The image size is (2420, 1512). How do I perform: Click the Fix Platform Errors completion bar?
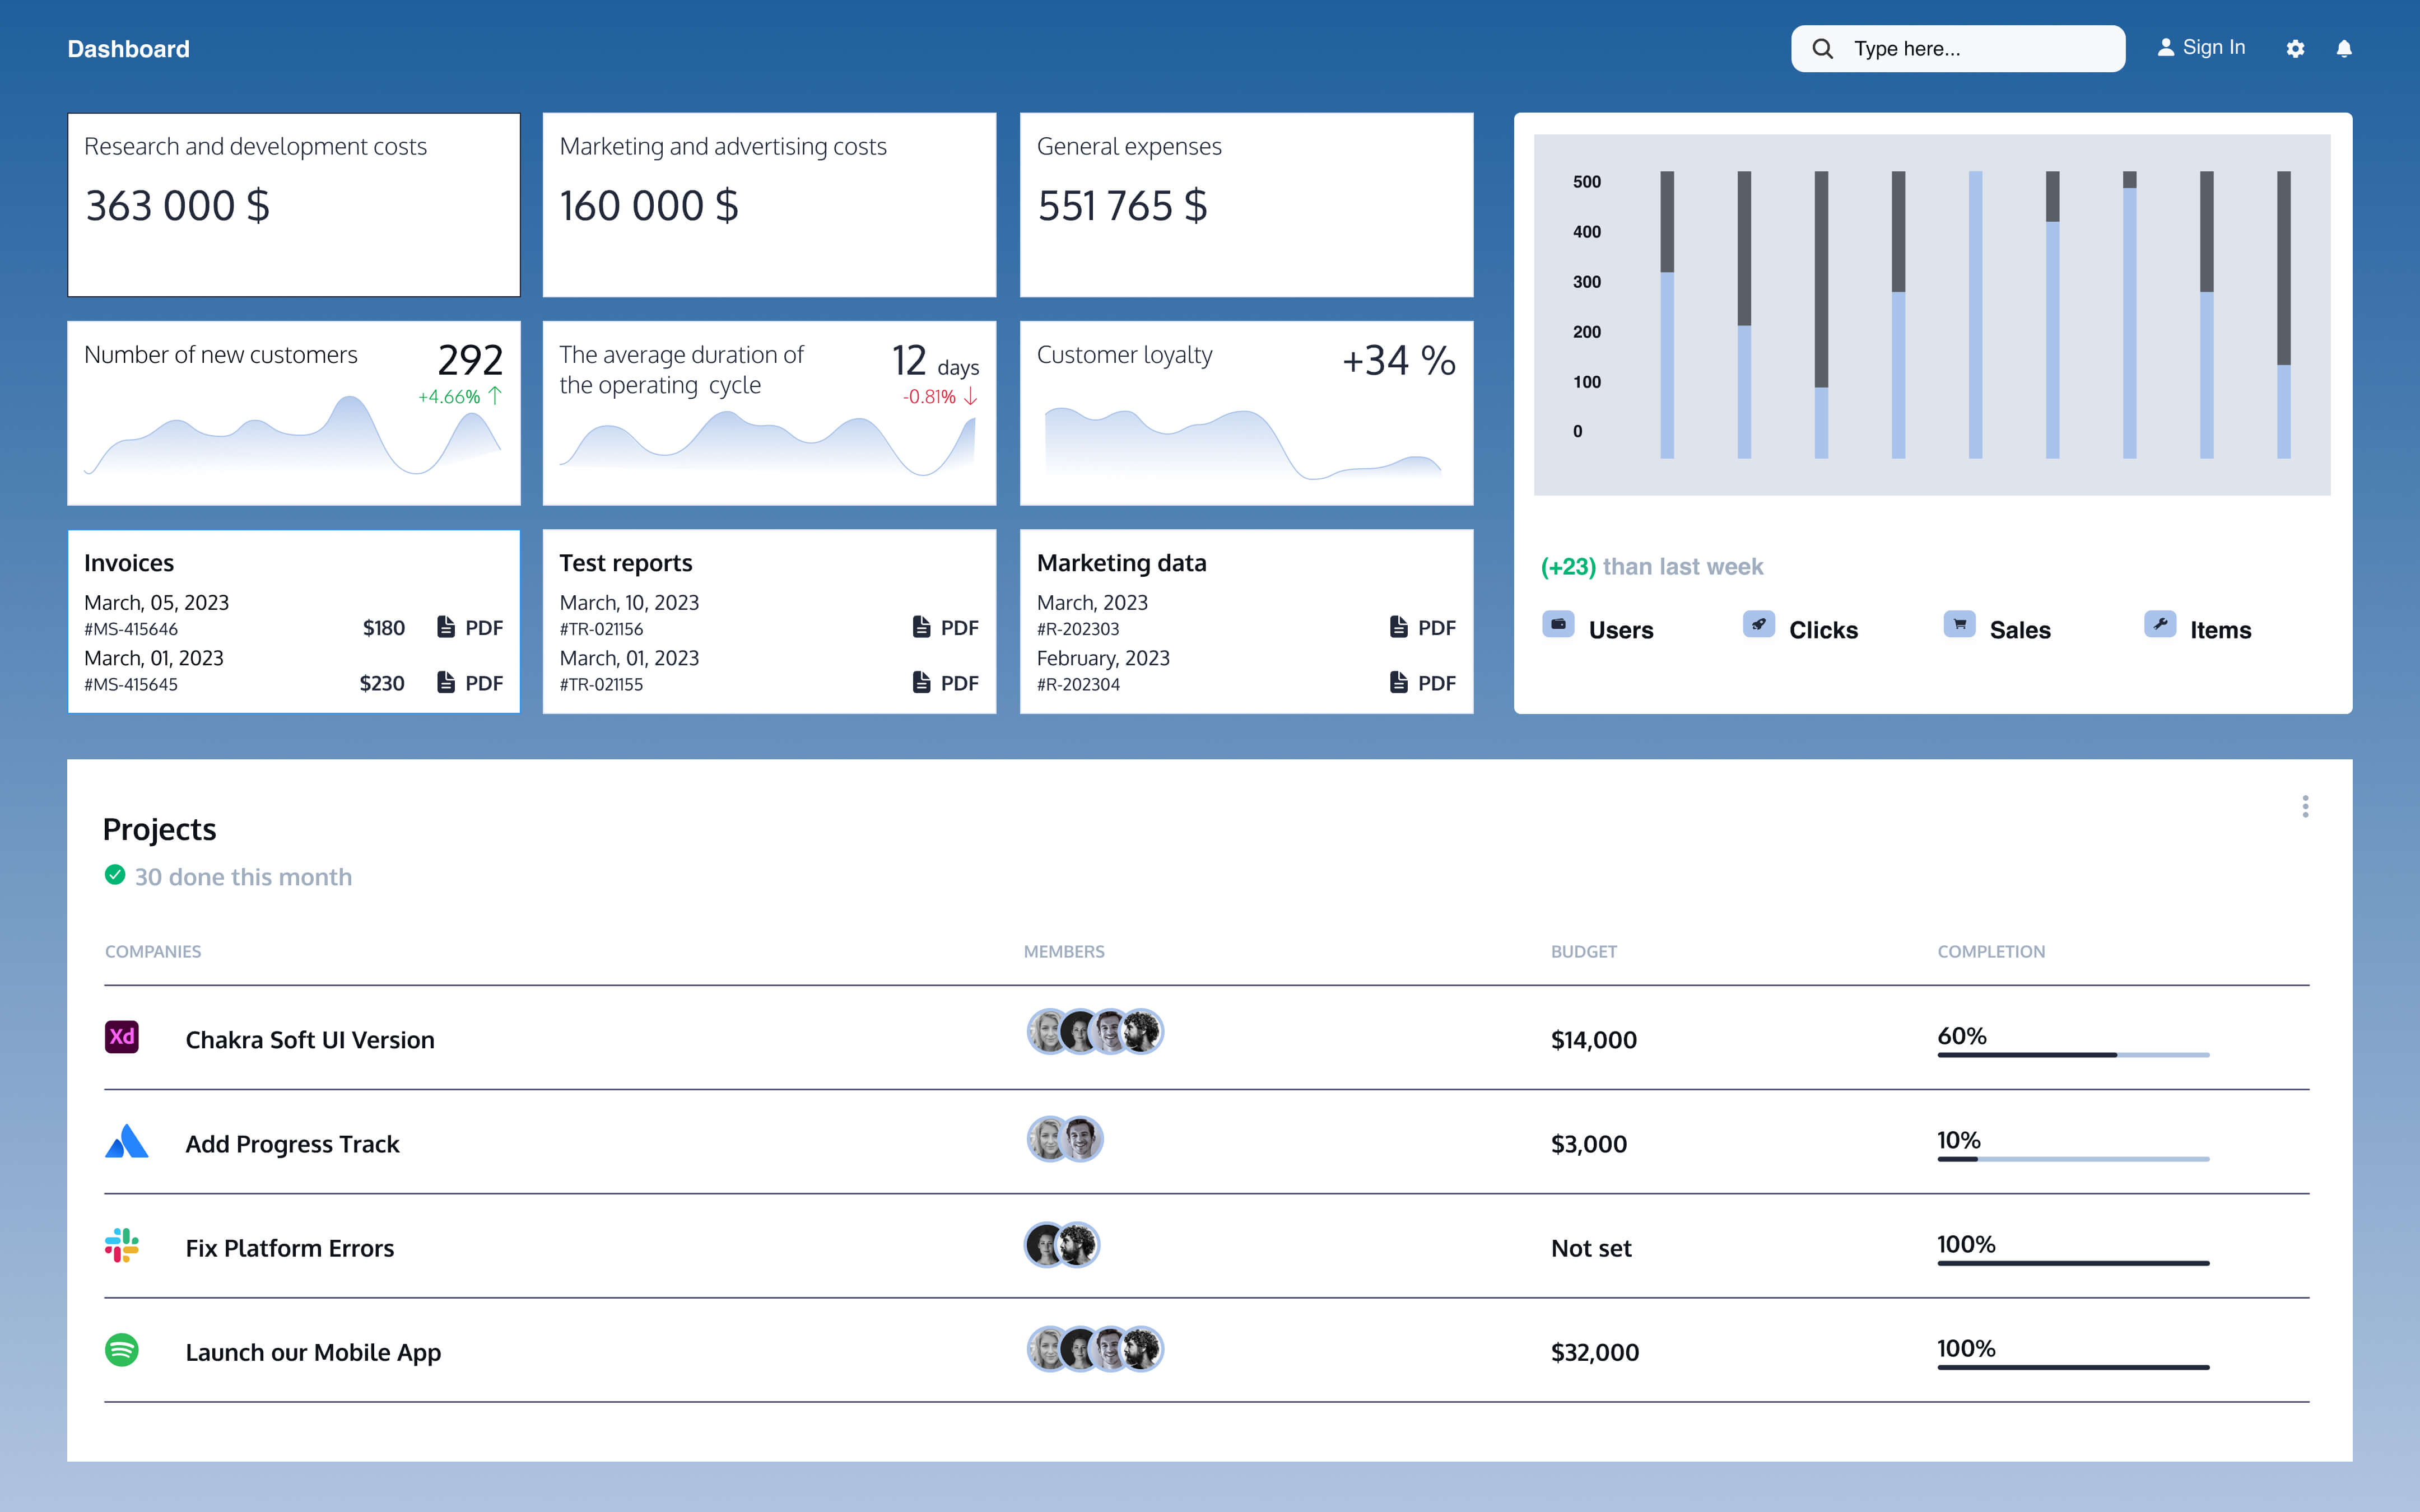pos(2073,1263)
